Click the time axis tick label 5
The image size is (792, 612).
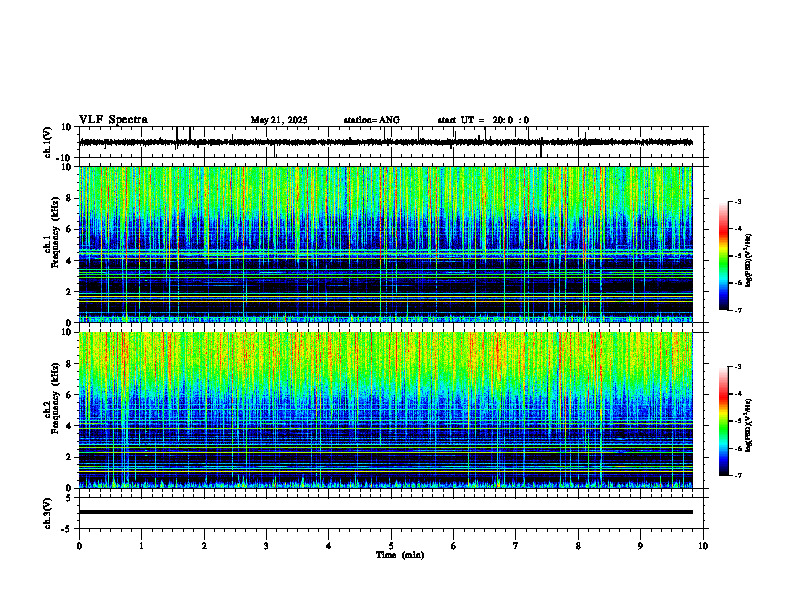pyautogui.click(x=391, y=546)
